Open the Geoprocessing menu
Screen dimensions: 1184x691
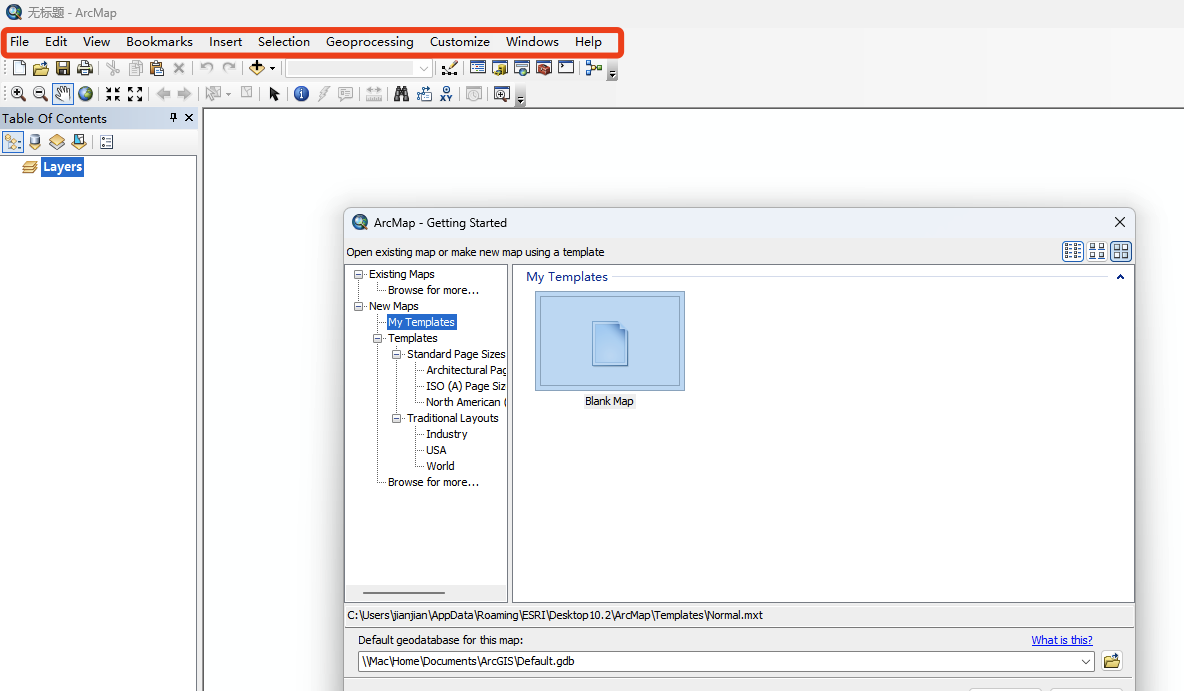[370, 42]
